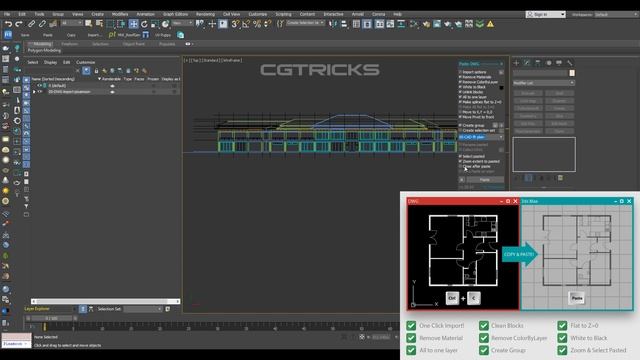Open the Display tab in command panel

click(x=559, y=63)
